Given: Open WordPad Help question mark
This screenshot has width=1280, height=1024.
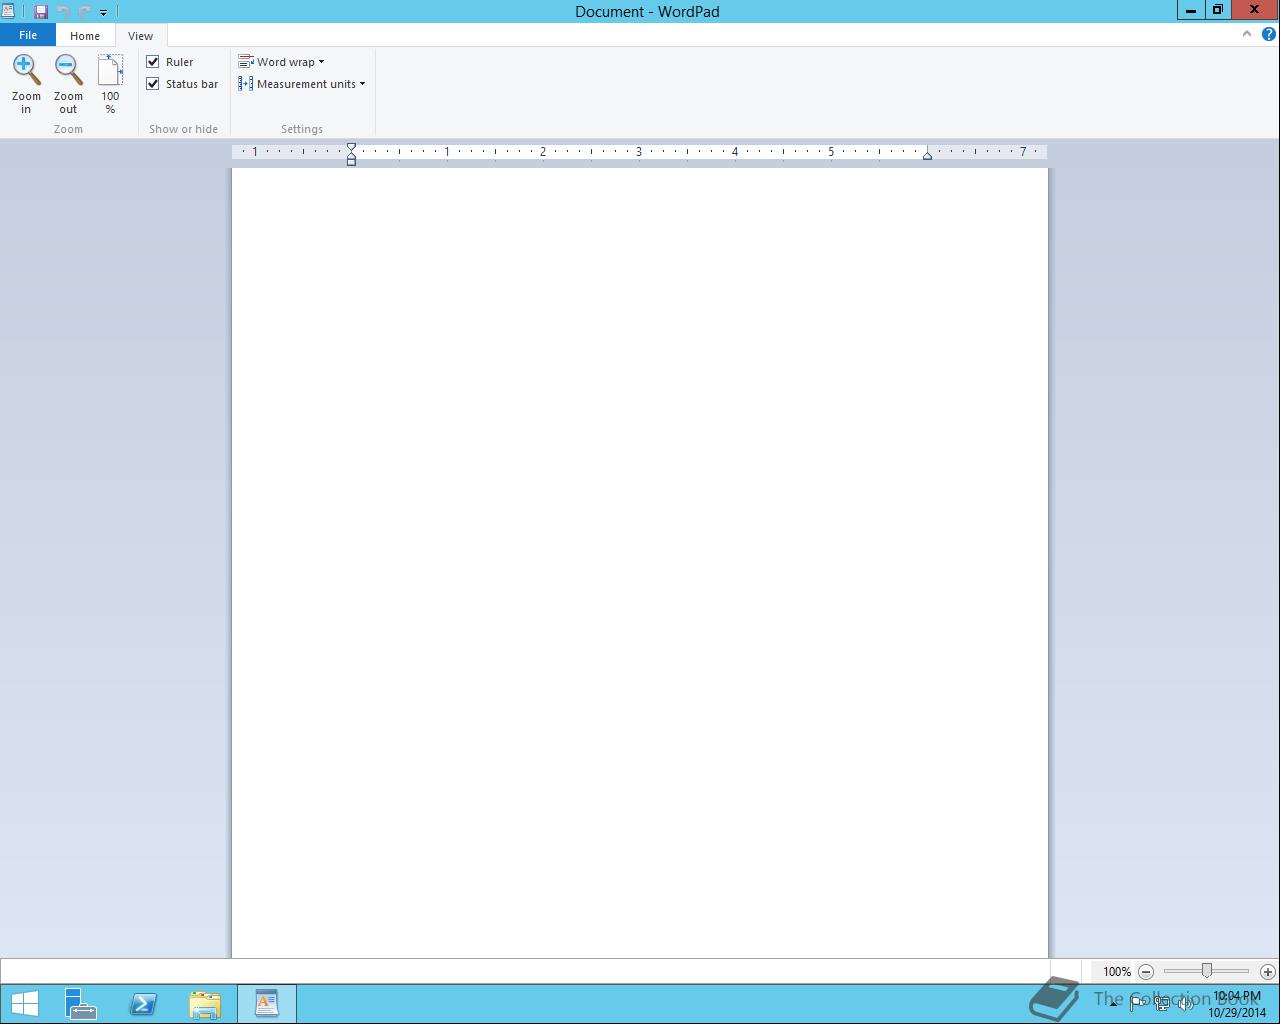Looking at the screenshot, I should pyautogui.click(x=1268, y=34).
